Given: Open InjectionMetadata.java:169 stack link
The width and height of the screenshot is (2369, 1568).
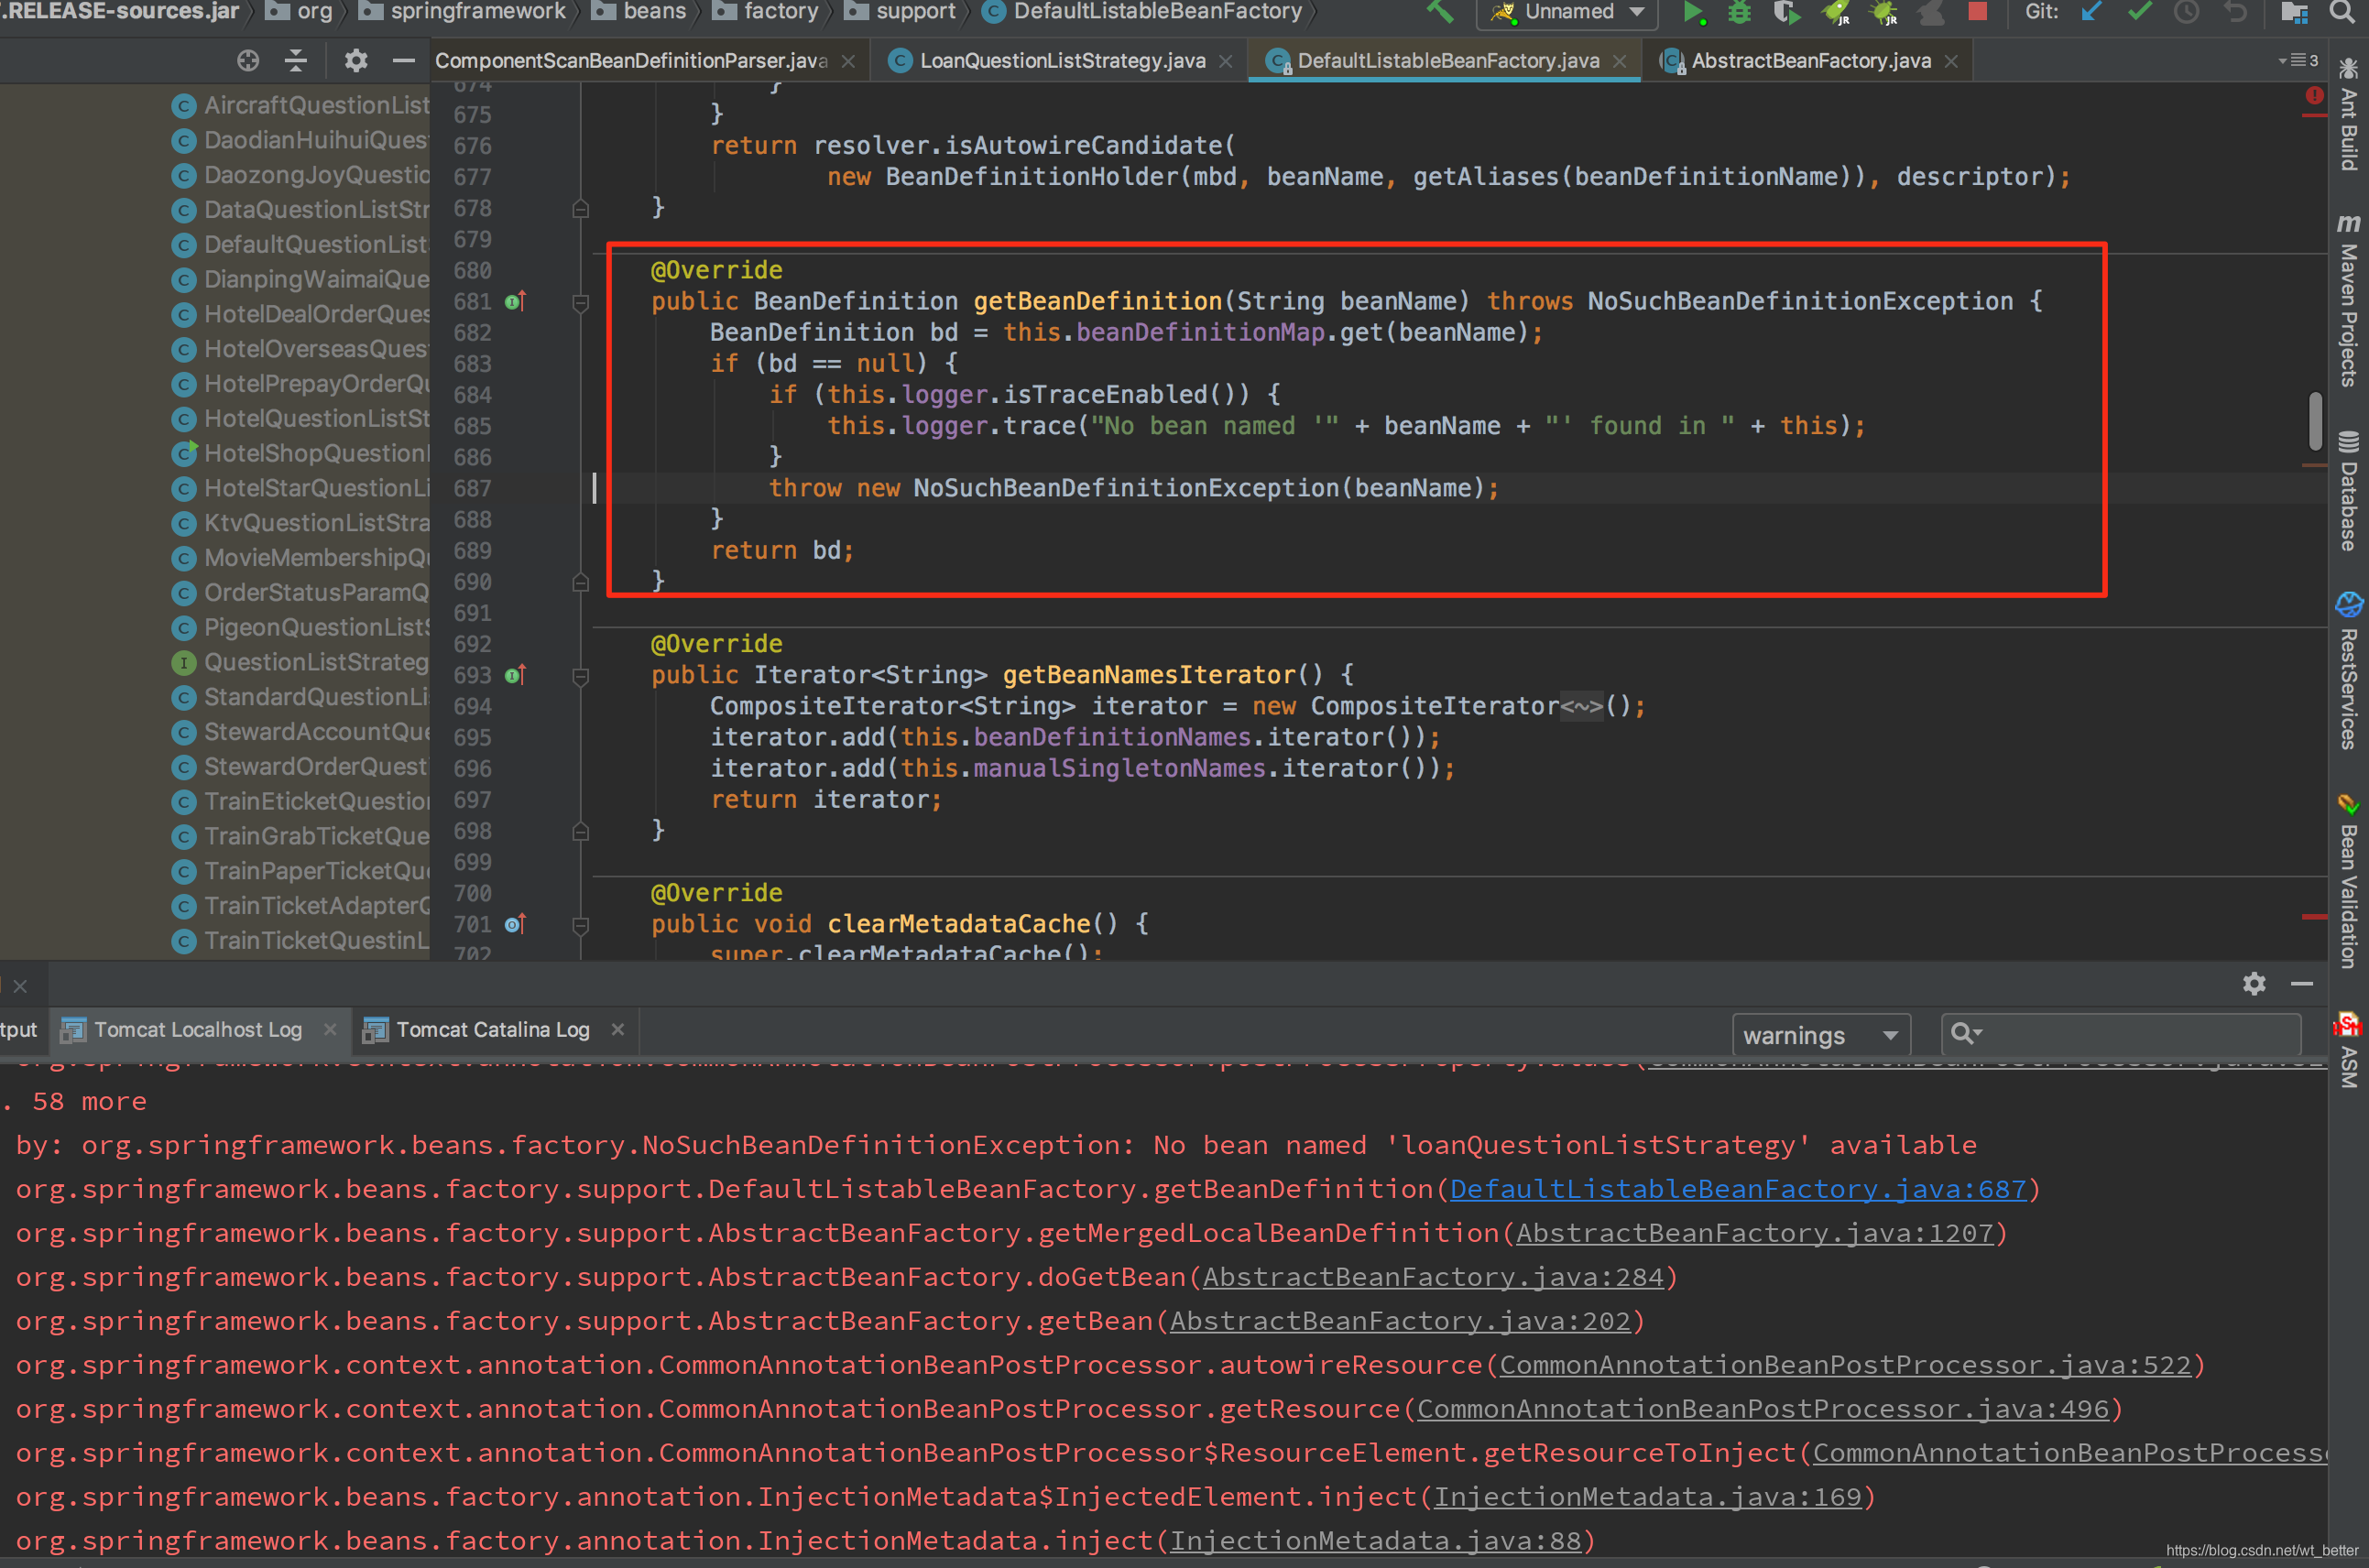Looking at the screenshot, I should tap(1647, 1497).
